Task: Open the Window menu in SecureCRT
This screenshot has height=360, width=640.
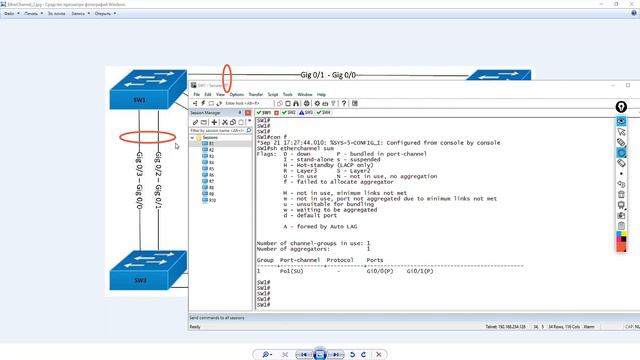Action: (304, 94)
